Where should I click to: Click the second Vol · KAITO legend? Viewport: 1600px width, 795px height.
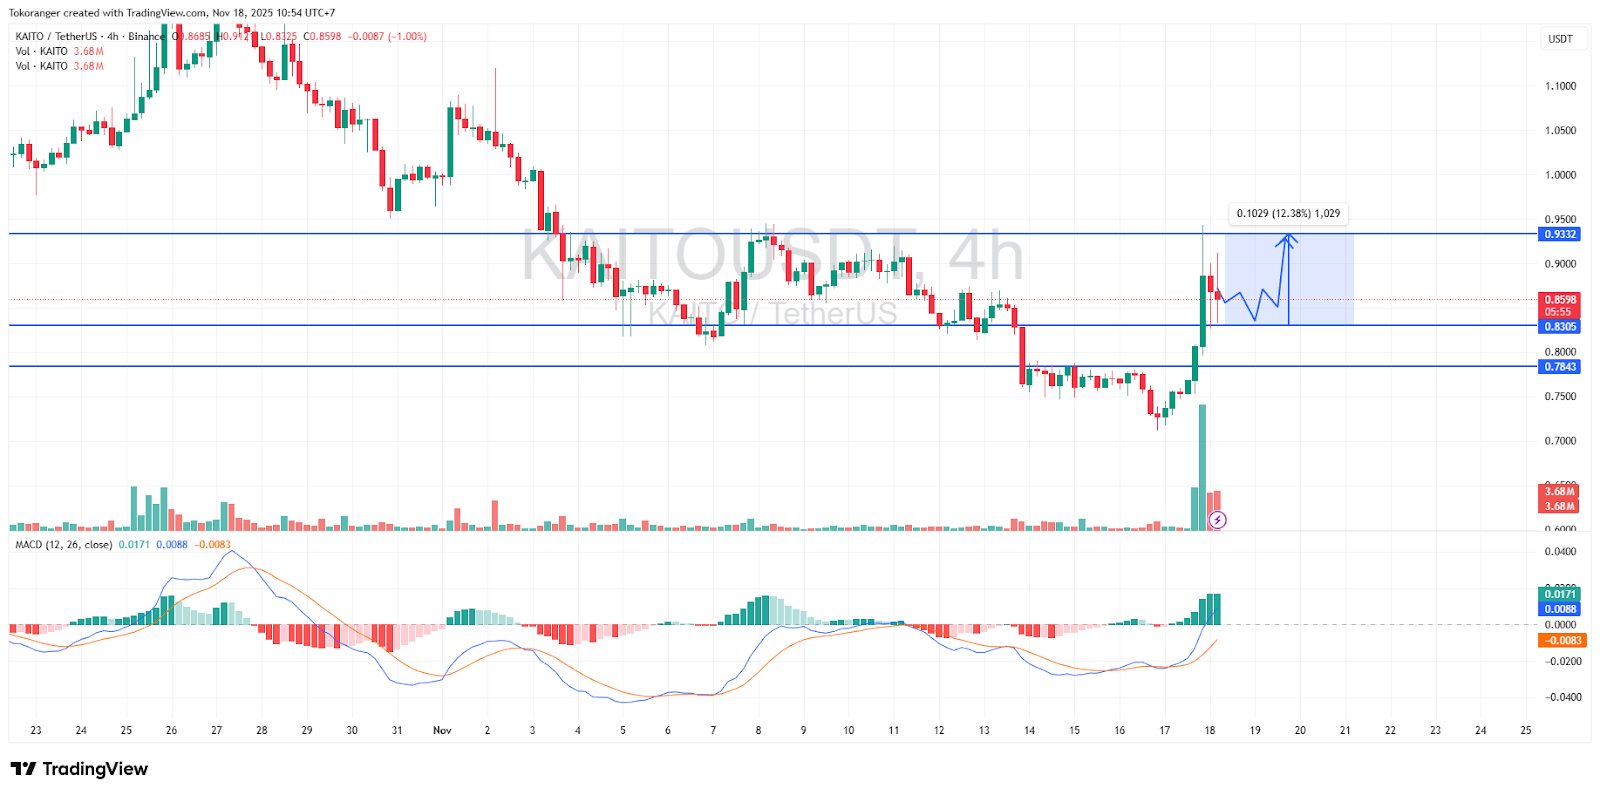pyautogui.click(x=42, y=66)
